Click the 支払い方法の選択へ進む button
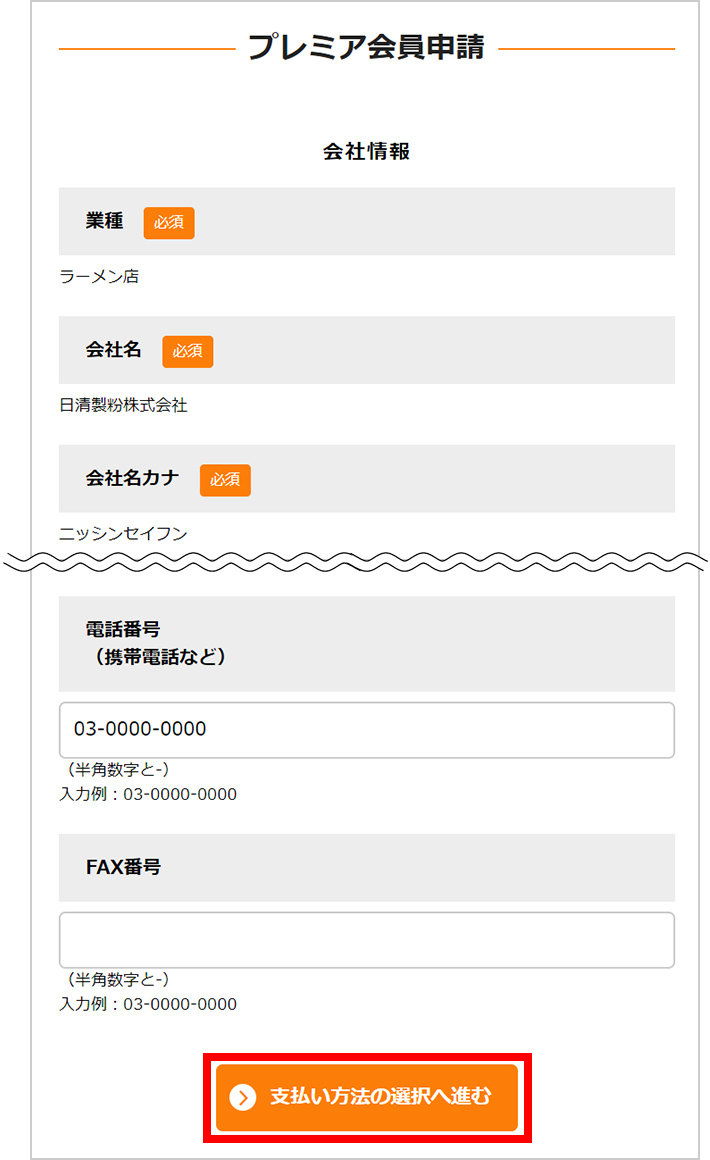710x1160 pixels. [367, 1097]
